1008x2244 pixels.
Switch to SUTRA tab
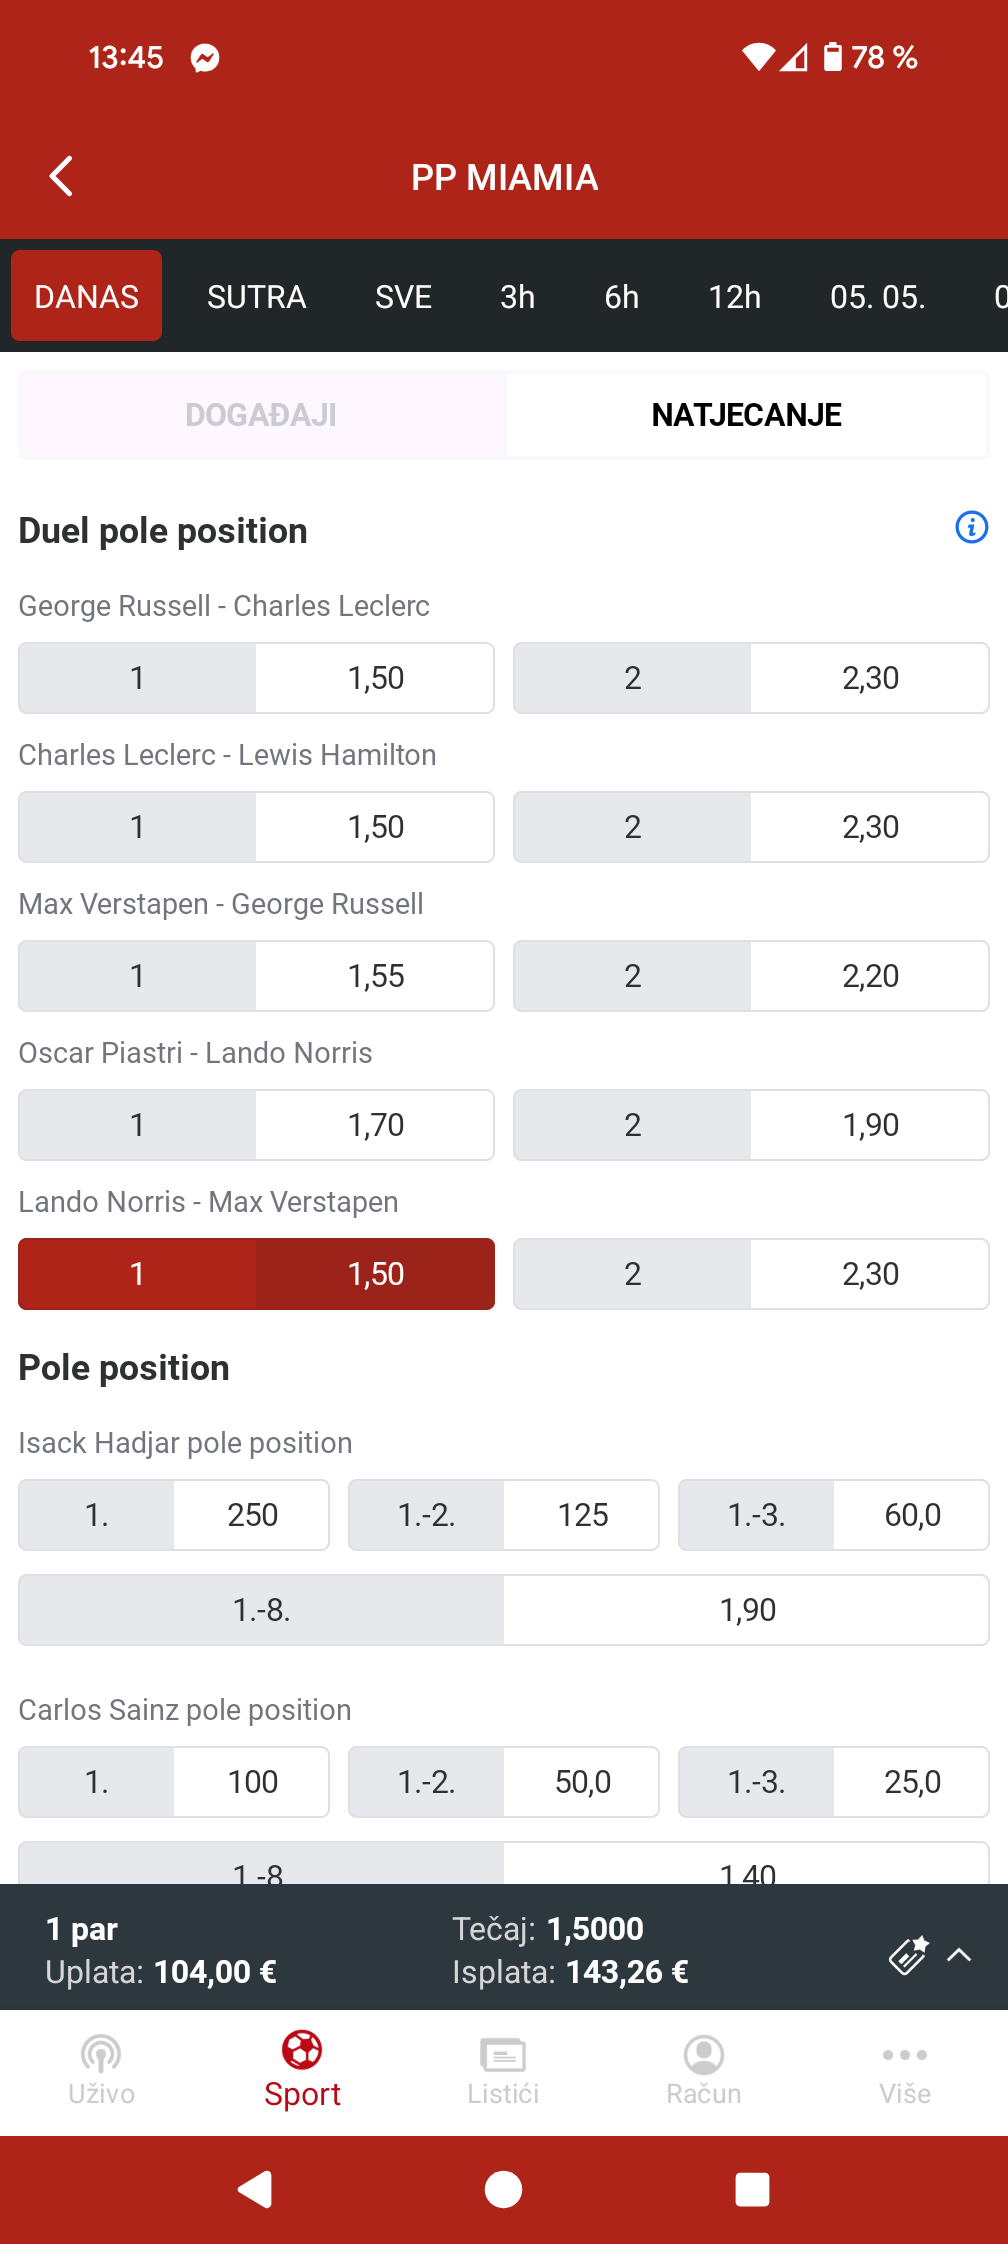[256, 297]
